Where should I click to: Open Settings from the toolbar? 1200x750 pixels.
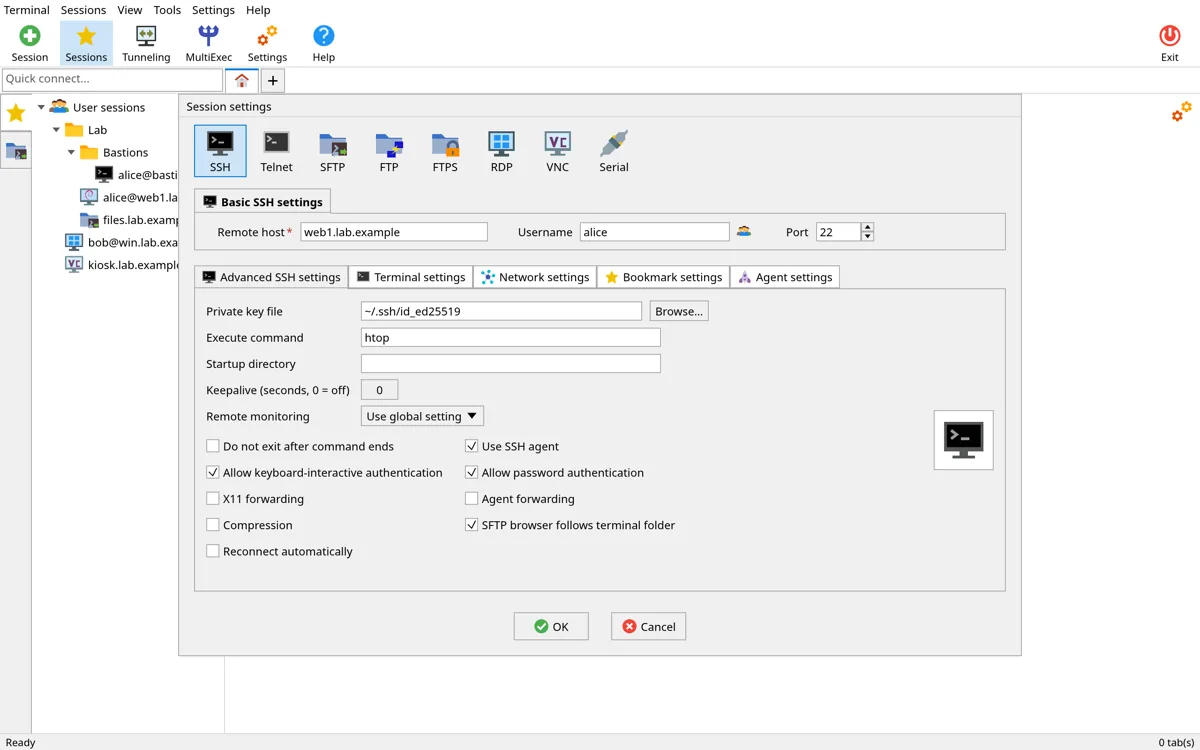pos(267,43)
